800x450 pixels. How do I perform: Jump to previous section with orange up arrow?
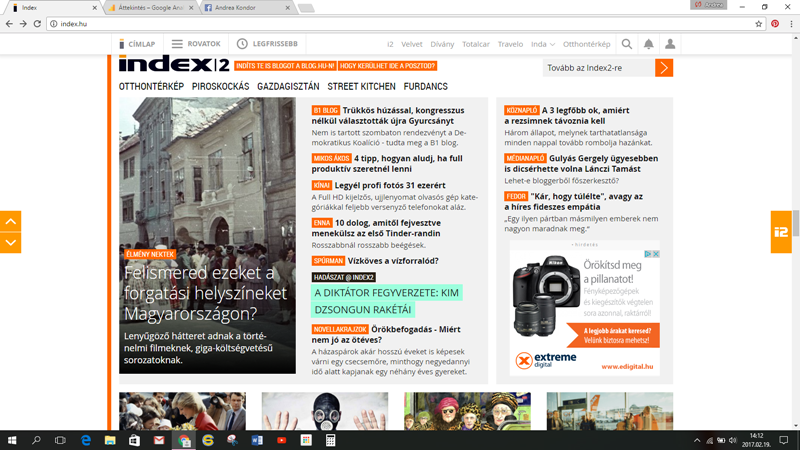11,221
